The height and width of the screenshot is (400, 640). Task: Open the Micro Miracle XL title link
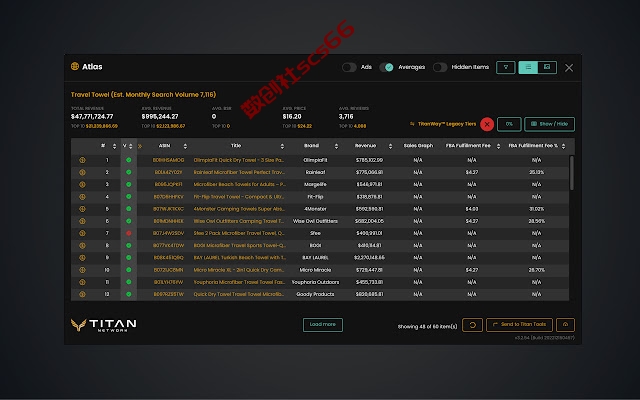(x=239, y=270)
